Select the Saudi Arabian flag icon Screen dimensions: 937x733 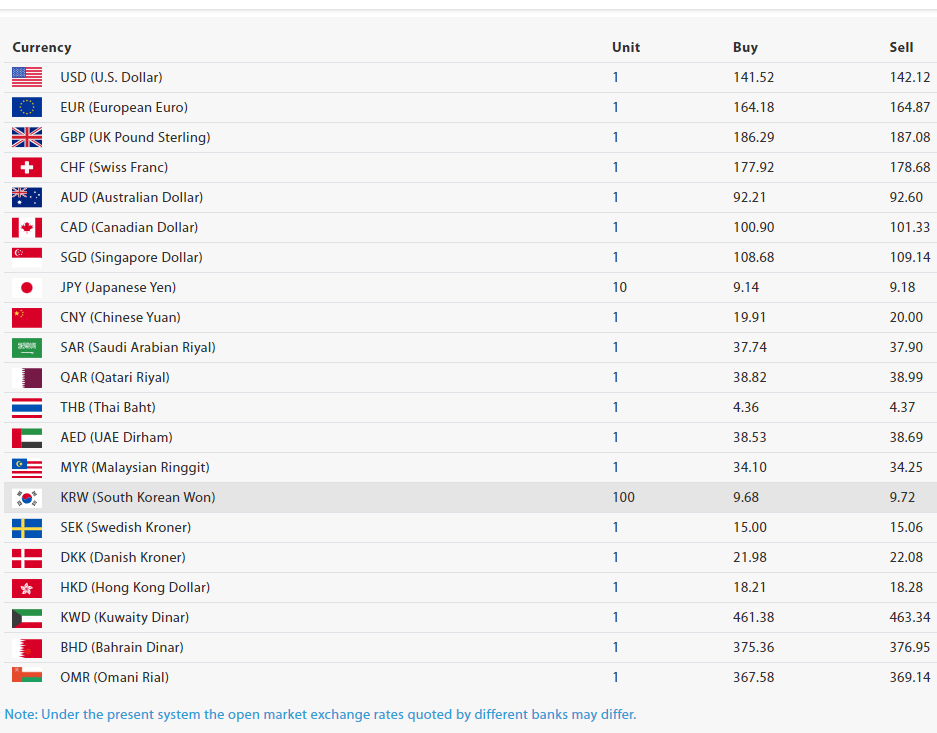click(27, 347)
